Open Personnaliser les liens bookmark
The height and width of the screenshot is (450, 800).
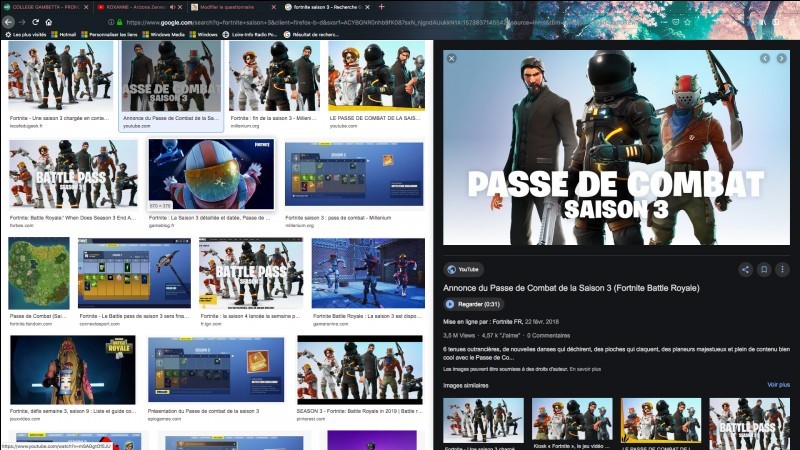109,35
